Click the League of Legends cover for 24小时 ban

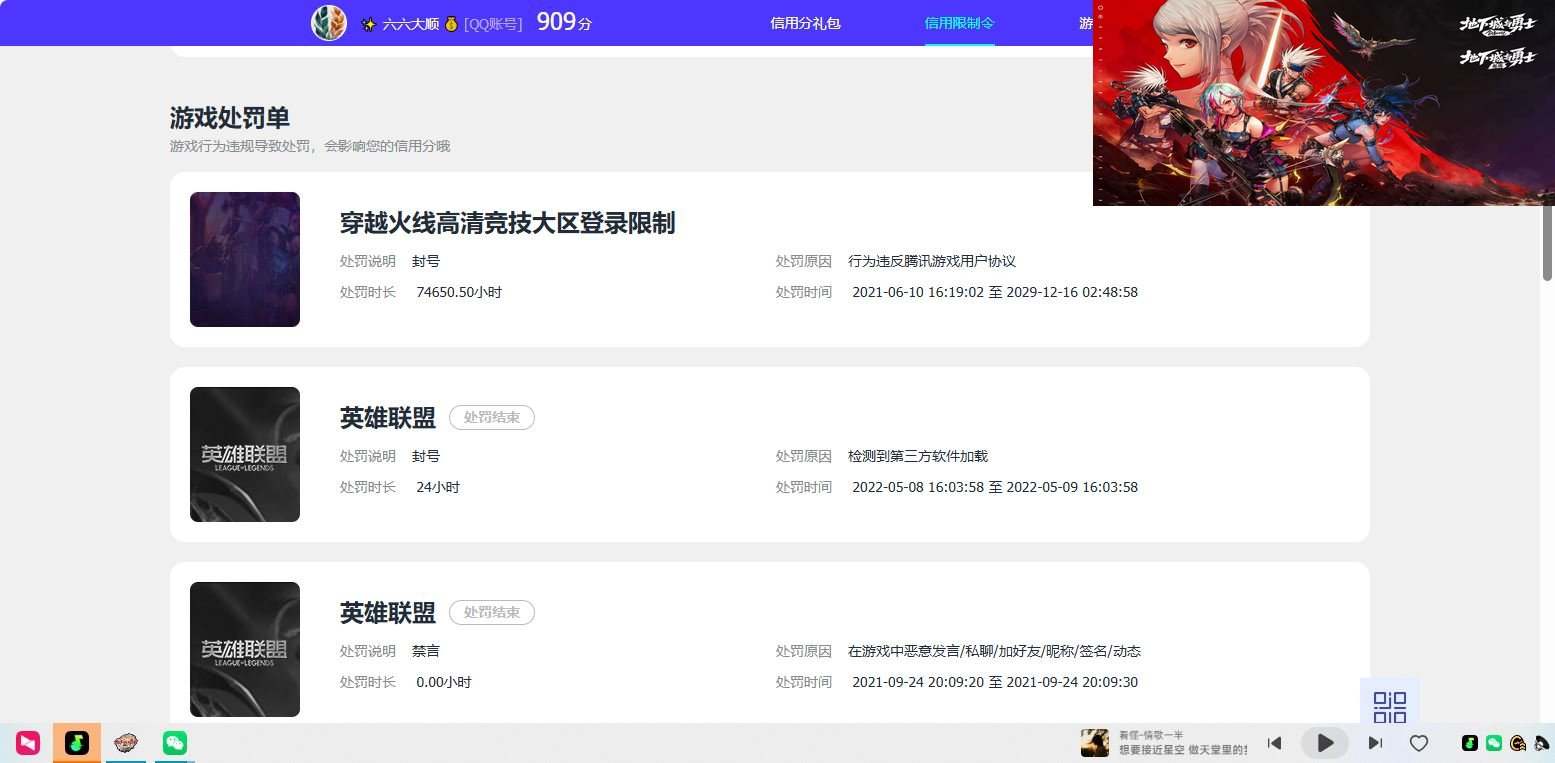tap(245, 454)
